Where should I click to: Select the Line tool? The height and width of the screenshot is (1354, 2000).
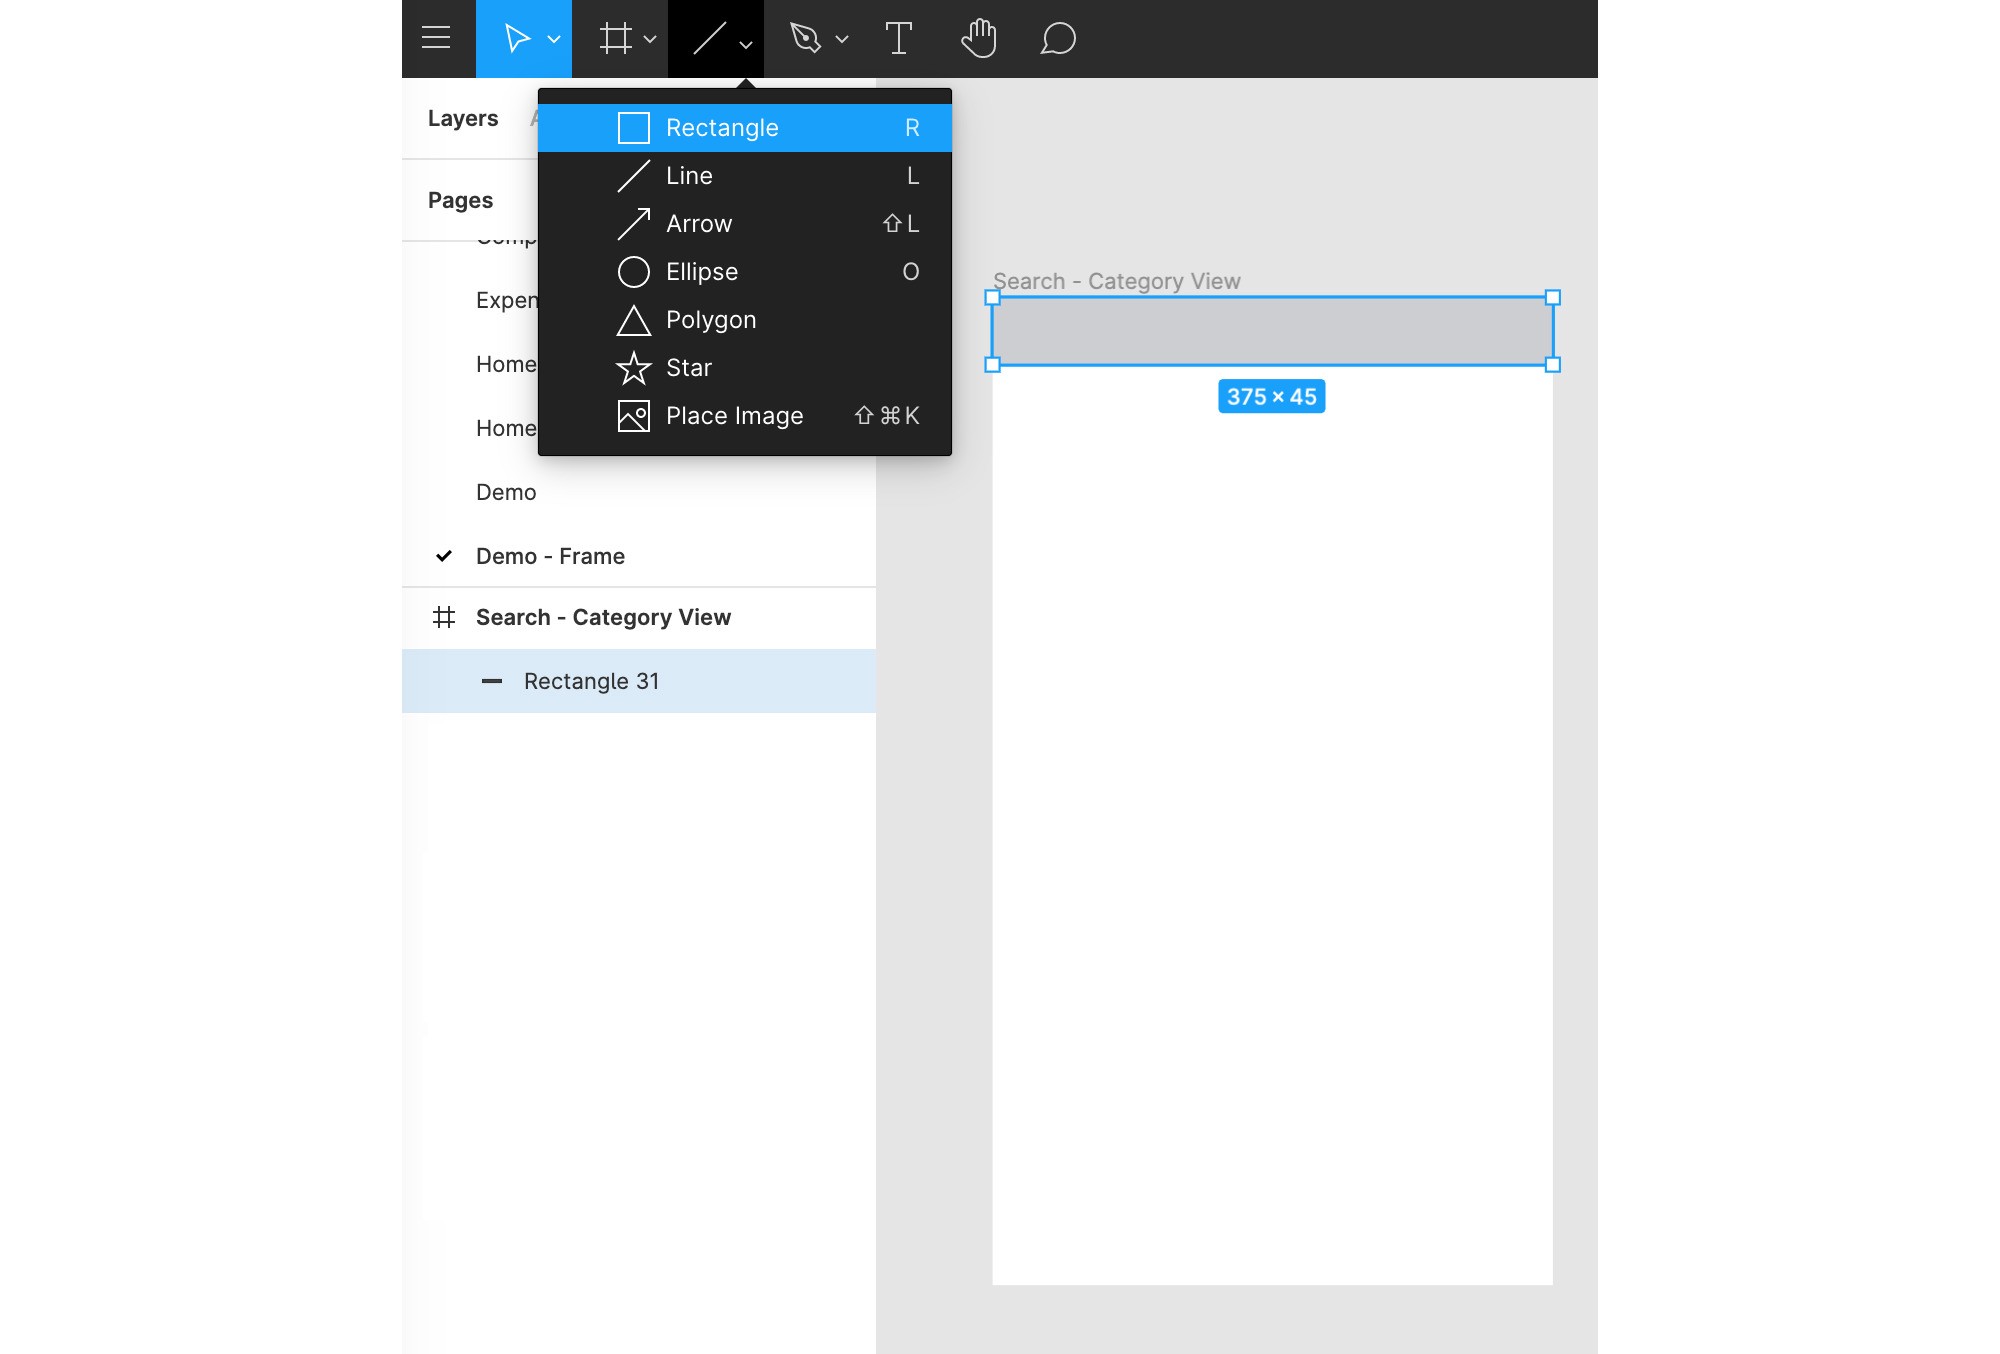(743, 175)
